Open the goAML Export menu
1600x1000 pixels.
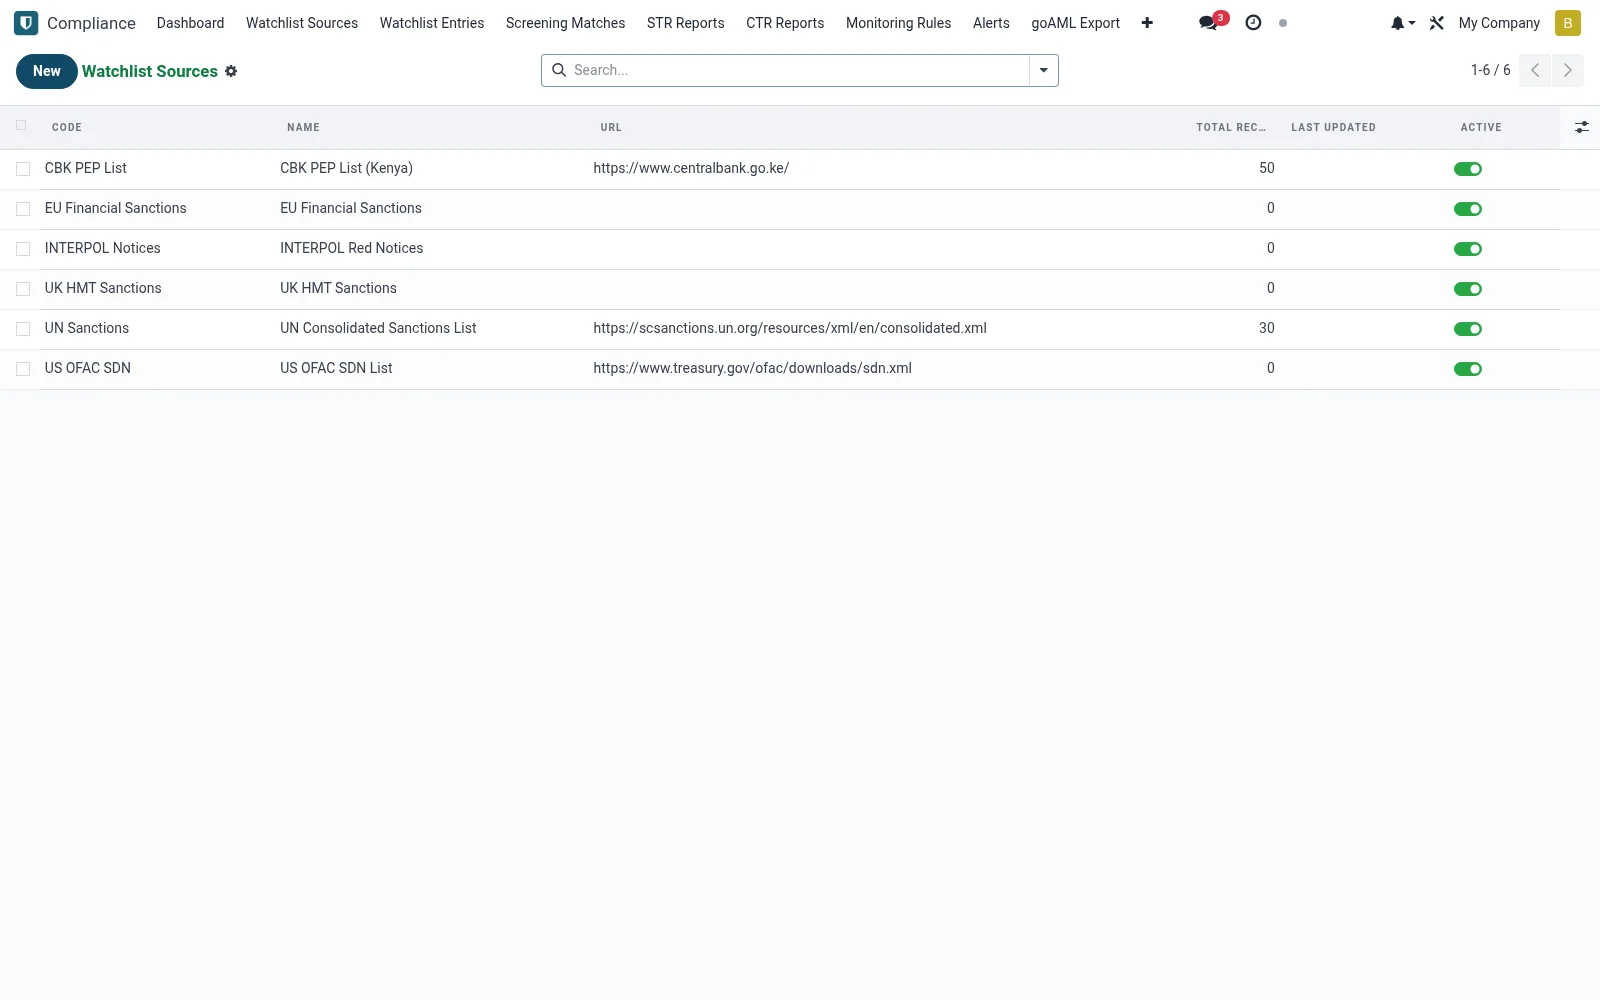[1076, 23]
